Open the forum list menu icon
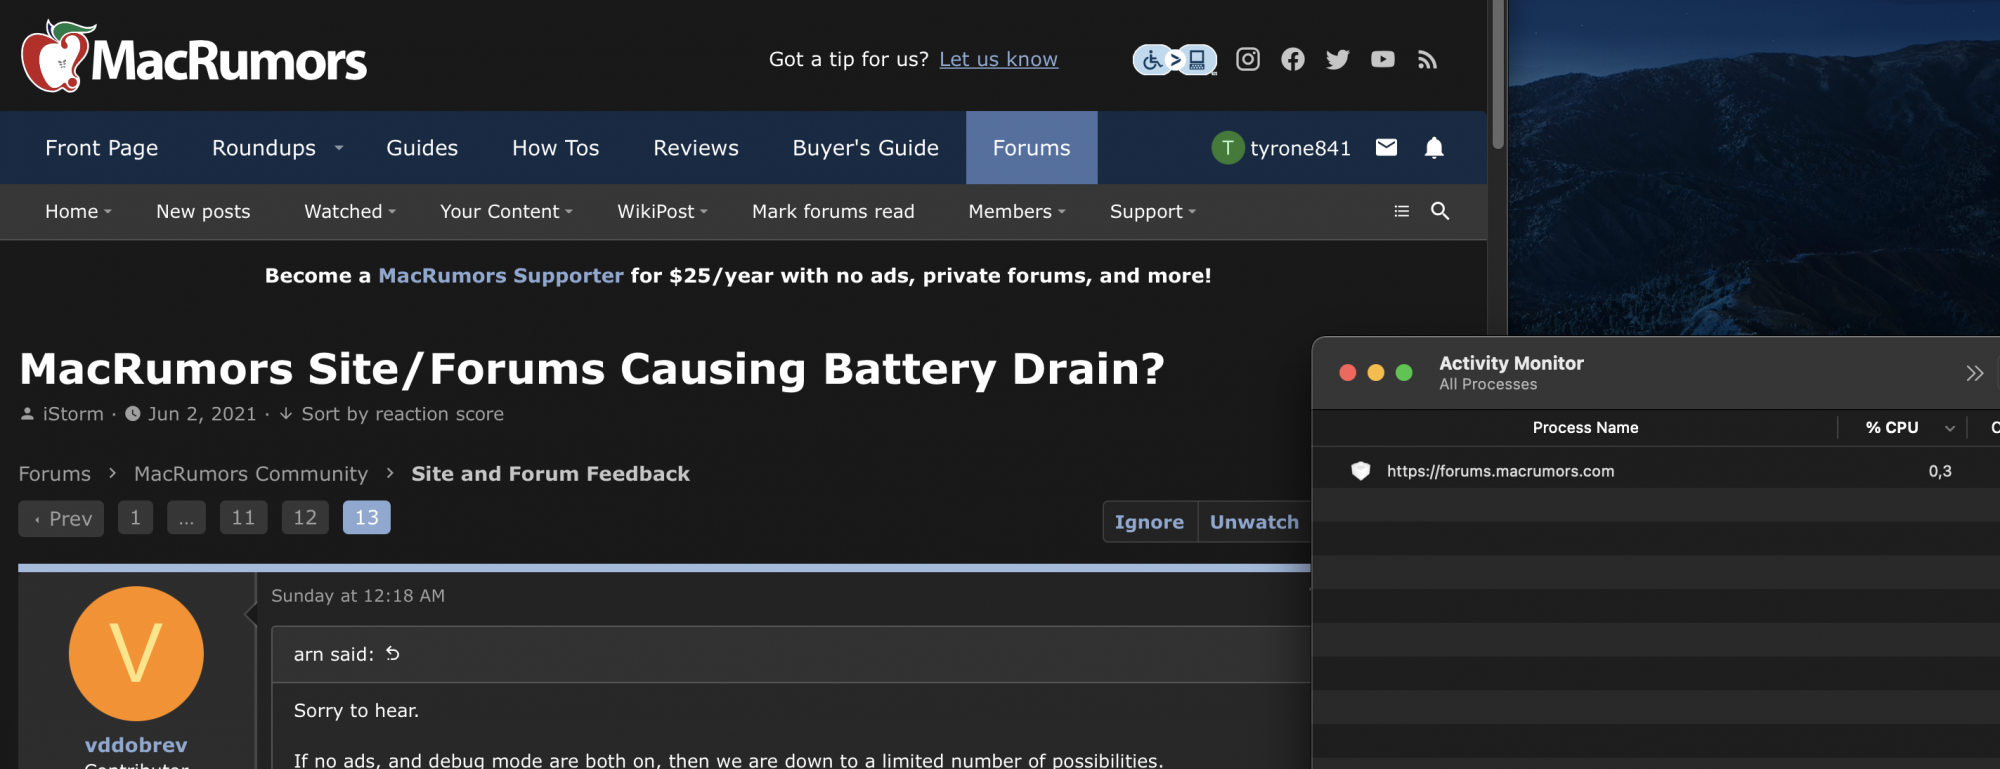 click(x=1402, y=211)
